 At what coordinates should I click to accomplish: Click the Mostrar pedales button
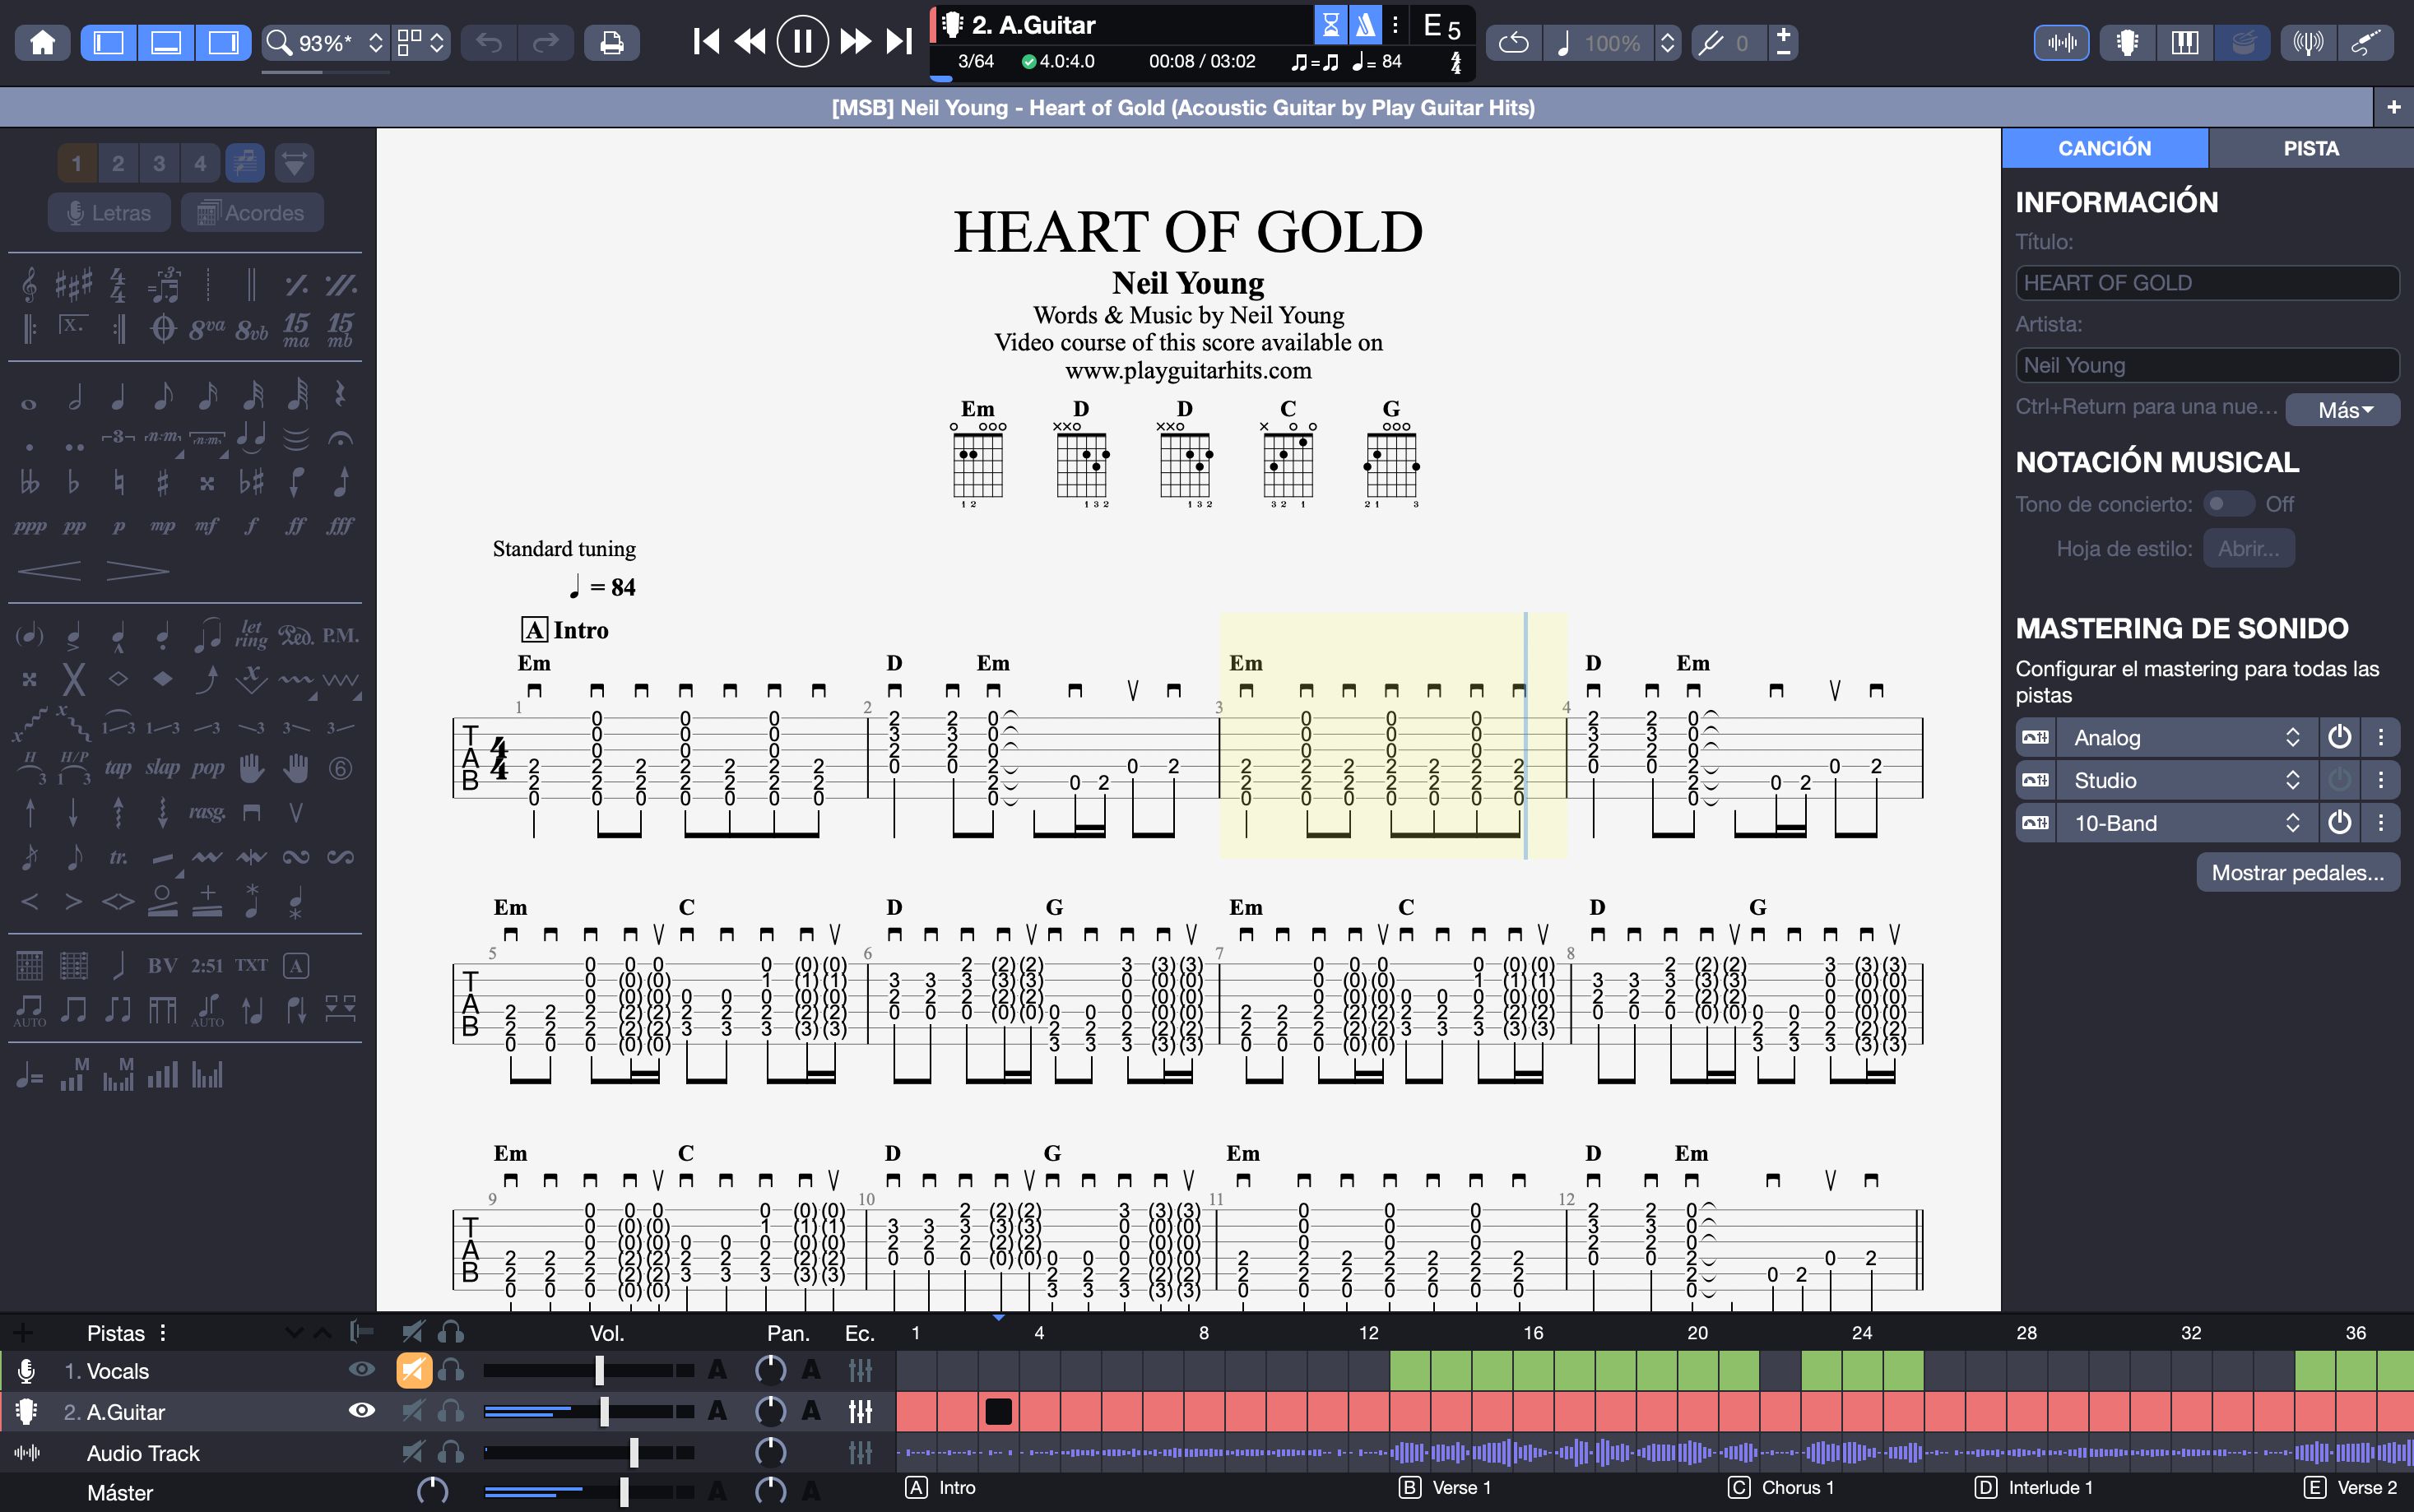tap(2297, 873)
